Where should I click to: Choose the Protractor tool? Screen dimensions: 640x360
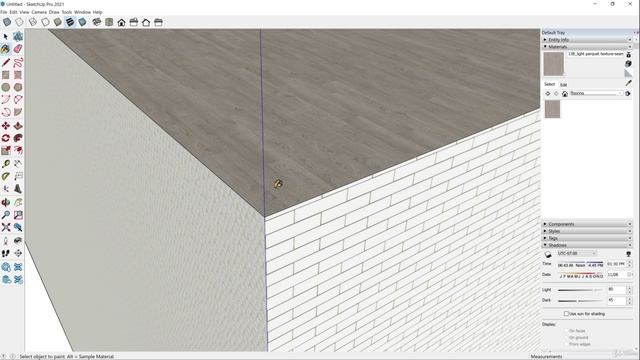(x=6, y=176)
